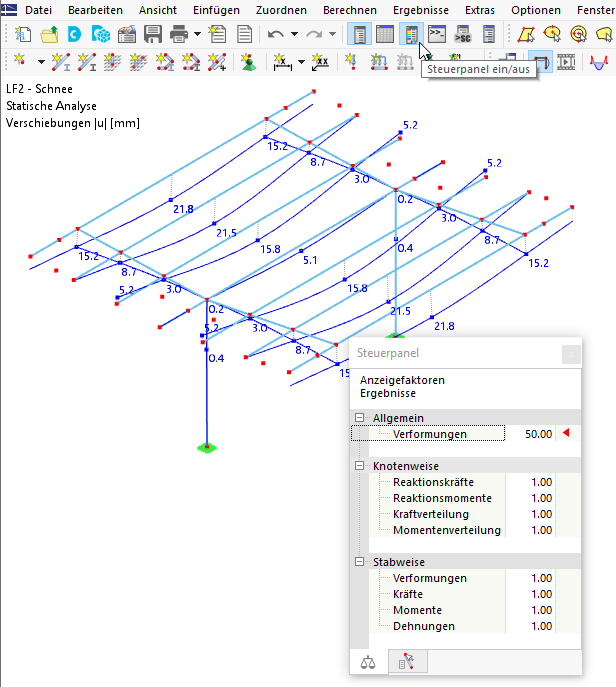Redo the last undone action
616x687 pixels.
(x=314, y=34)
